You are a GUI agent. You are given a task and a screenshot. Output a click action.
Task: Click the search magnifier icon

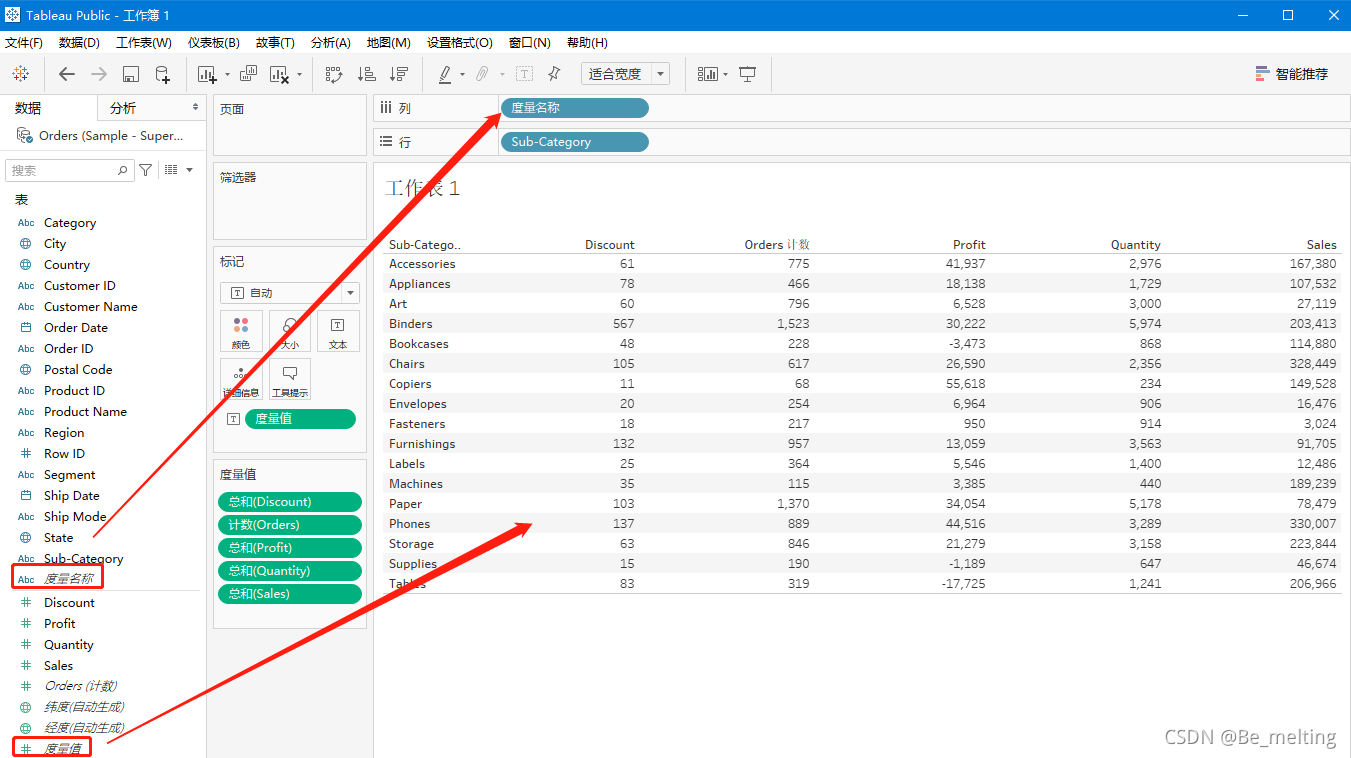(x=123, y=171)
